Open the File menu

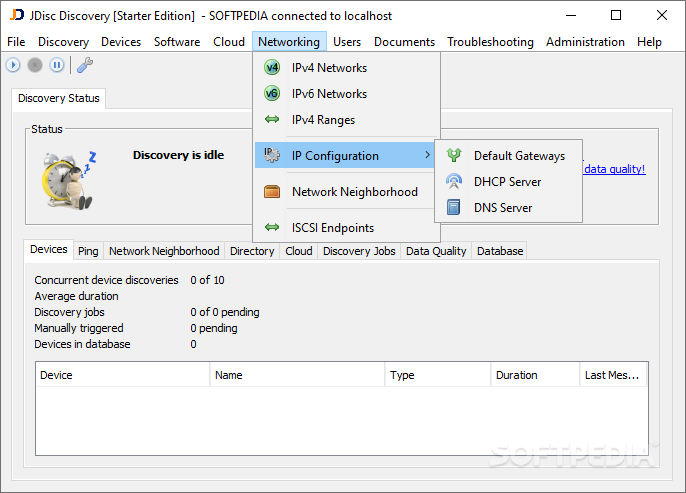coord(16,42)
